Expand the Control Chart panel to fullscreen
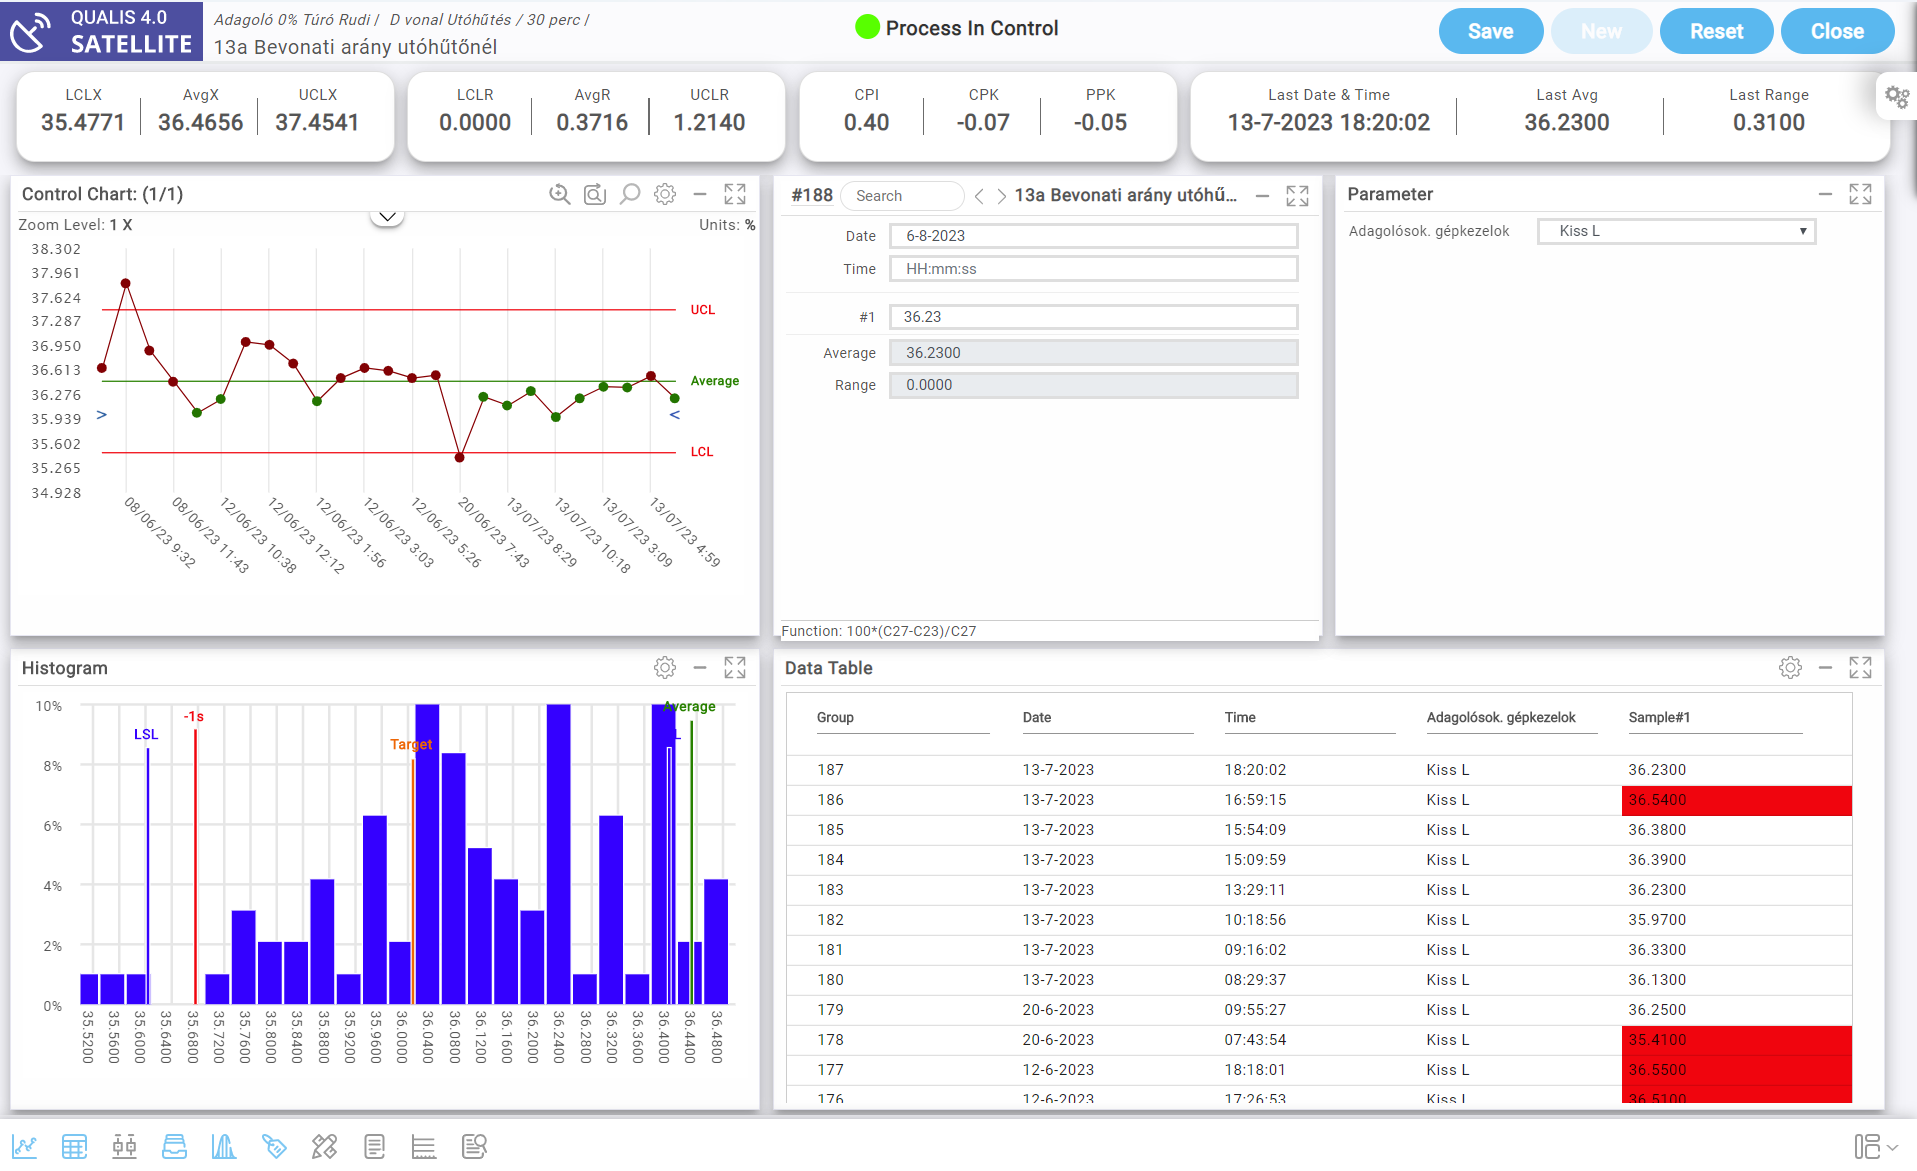The width and height of the screenshot is (1917, 1171). point(735,194)
